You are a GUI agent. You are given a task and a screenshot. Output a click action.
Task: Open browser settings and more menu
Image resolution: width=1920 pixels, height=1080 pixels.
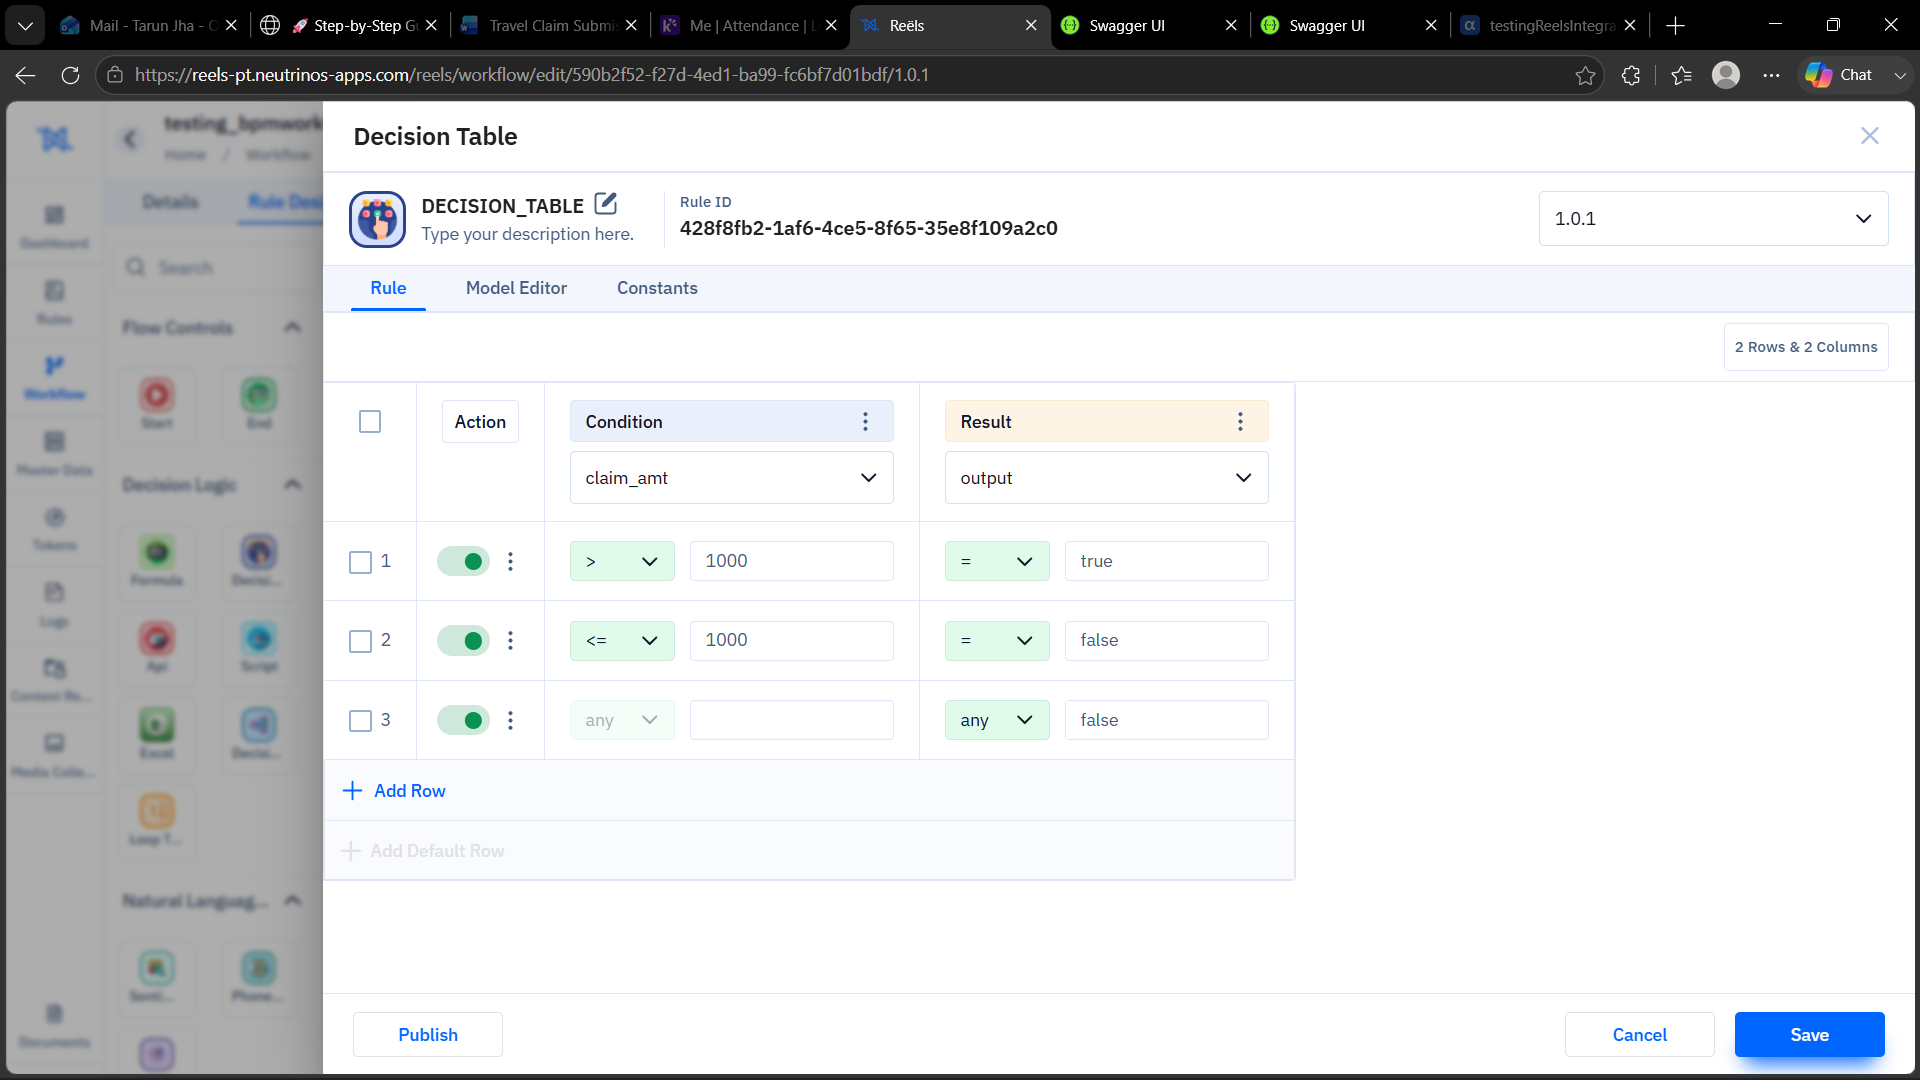coord(1771,75)
